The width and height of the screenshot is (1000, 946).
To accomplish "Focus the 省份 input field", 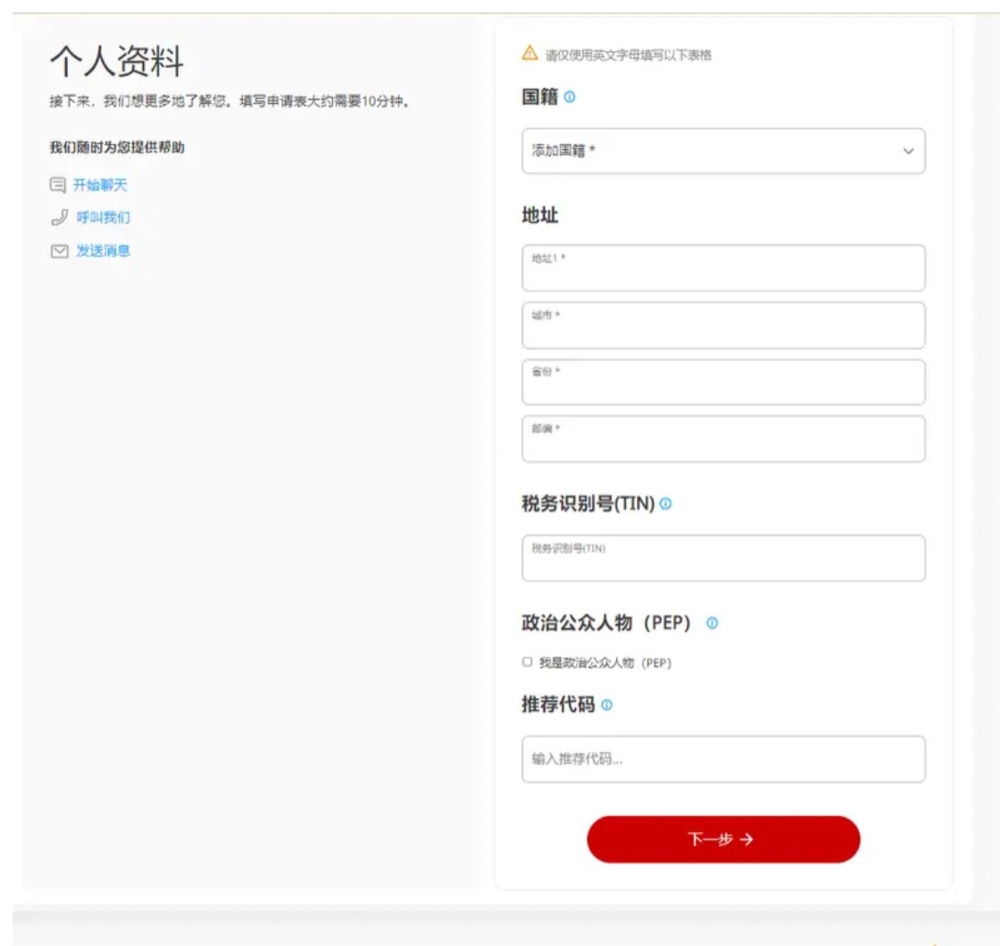I will [723, 382].
